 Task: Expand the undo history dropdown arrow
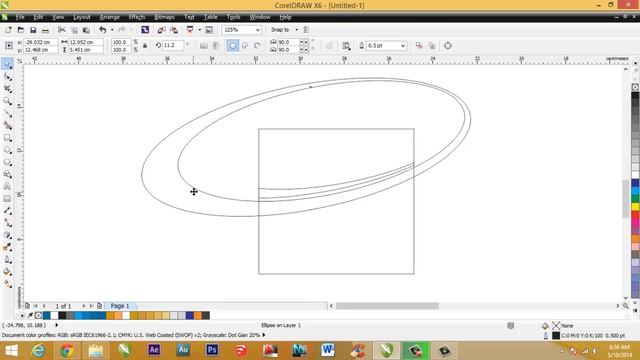point(112,30)
